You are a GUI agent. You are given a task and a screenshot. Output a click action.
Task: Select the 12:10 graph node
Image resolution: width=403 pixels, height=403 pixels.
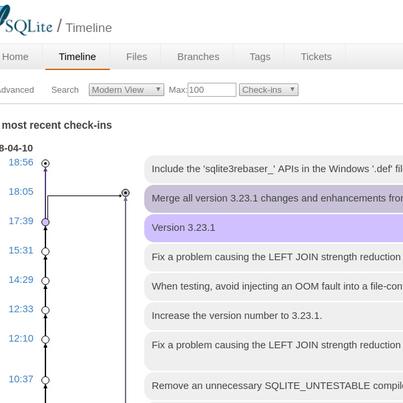(x=46, y=339)
